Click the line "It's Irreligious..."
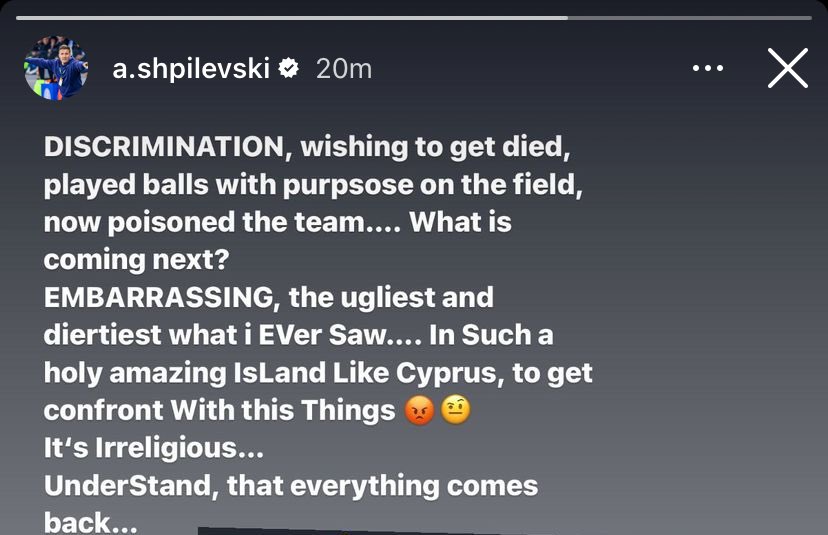Image resolution: width=828 pixels, height=535 pixels. (154, 449)
